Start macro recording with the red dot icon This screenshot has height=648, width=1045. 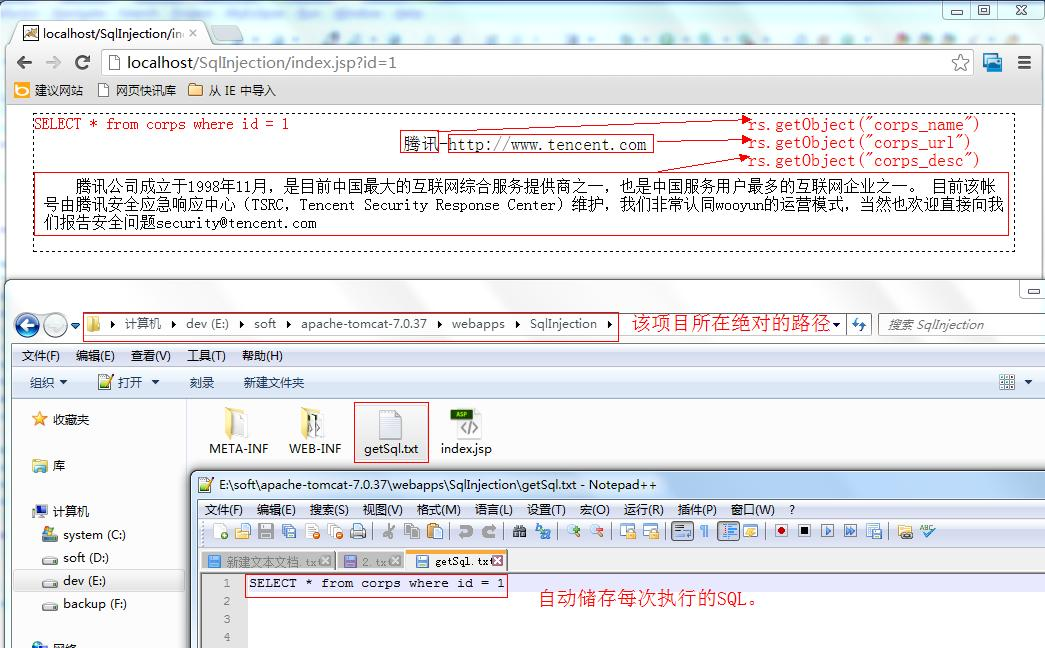coord(782,531)
